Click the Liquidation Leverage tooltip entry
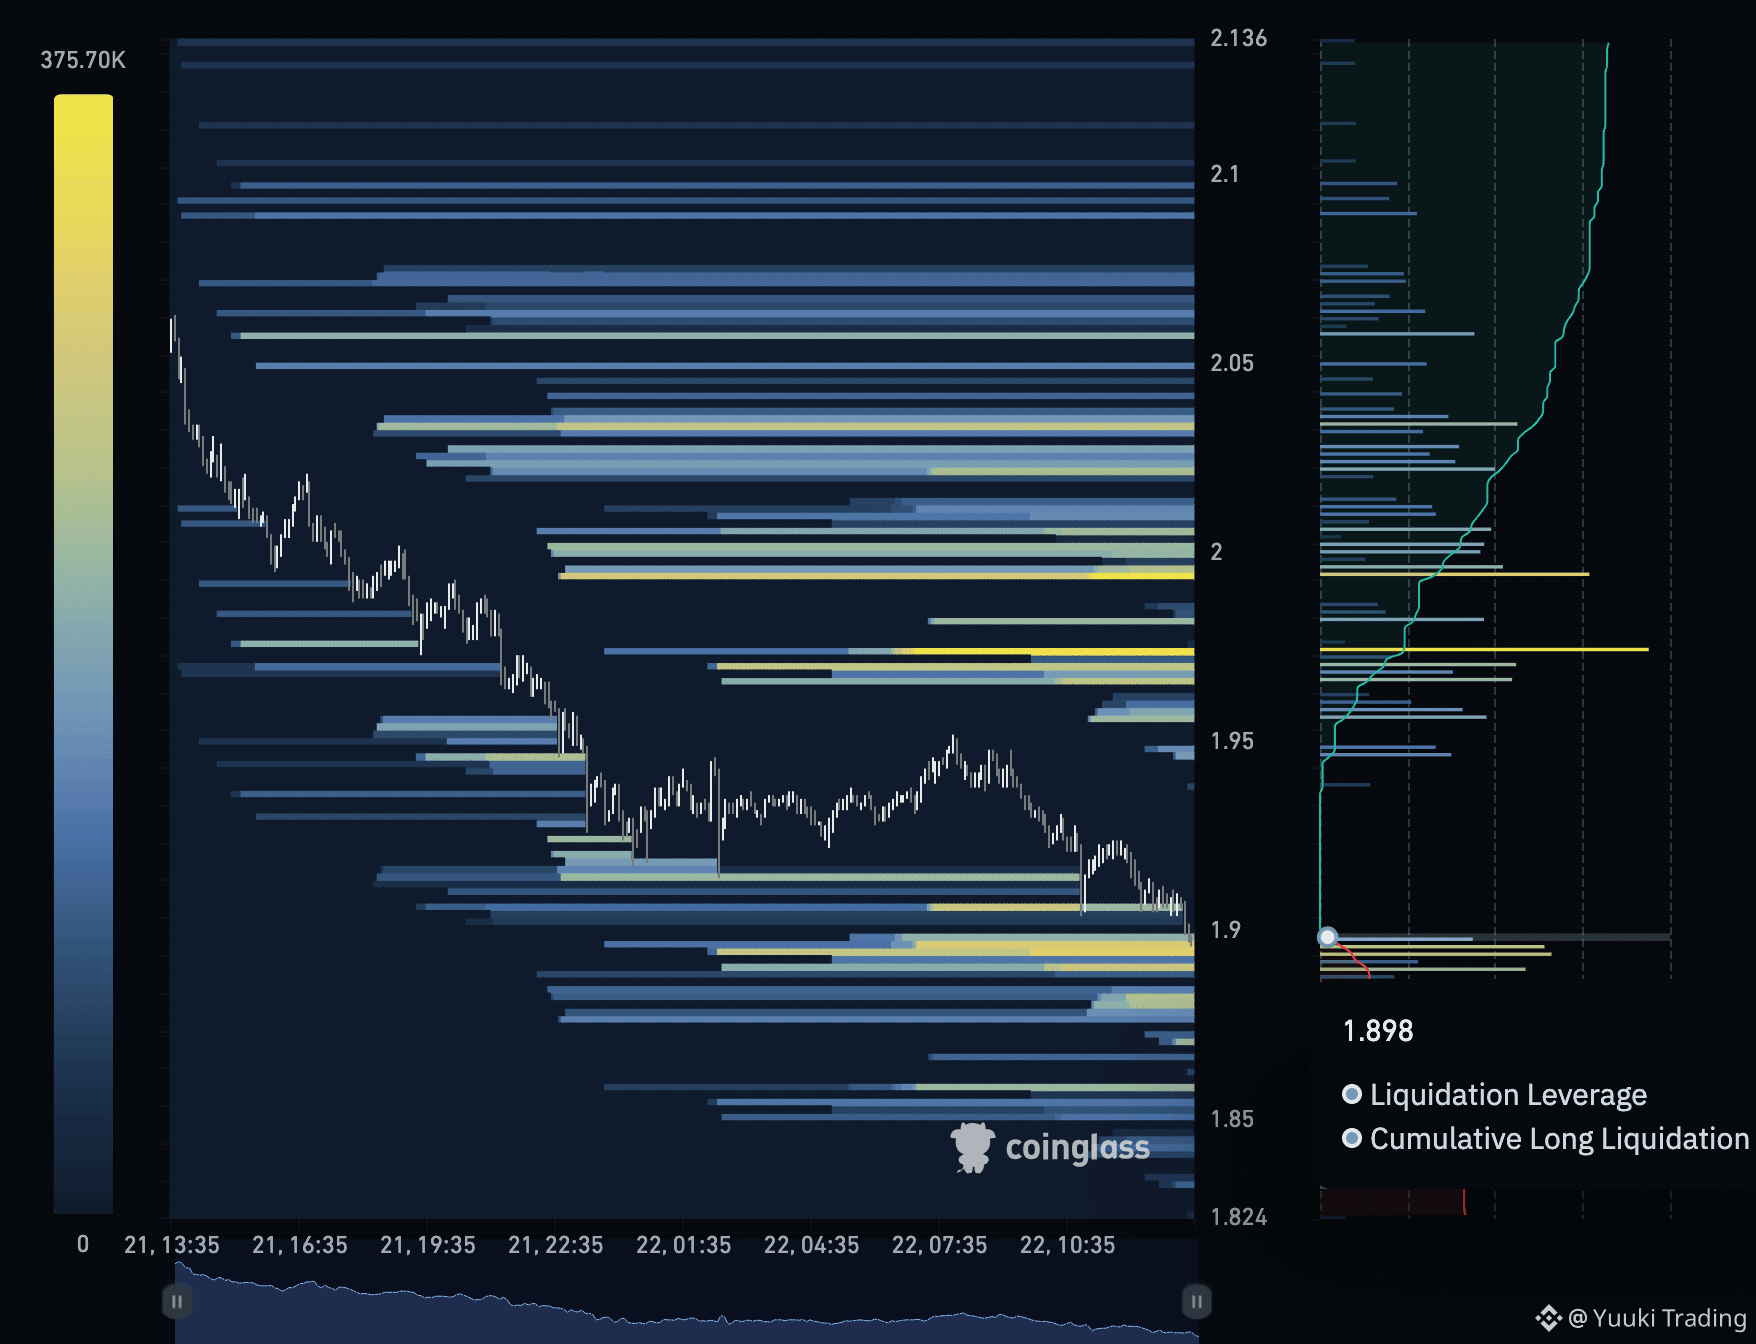Viewport: 1756px width, 1344px height. (x=1495, y=1095)
